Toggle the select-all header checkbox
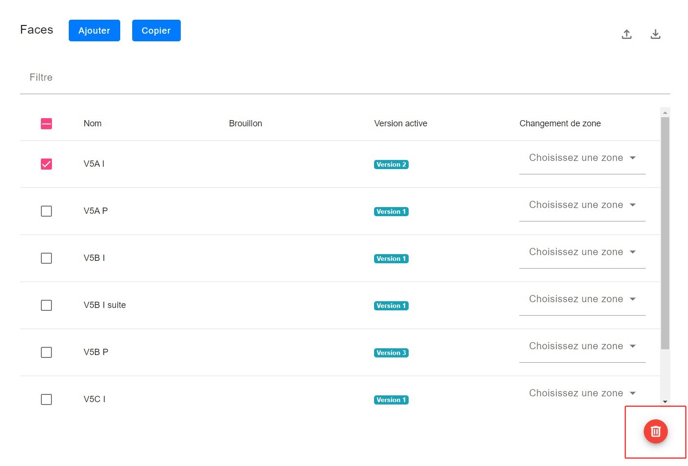 point(46,124)
